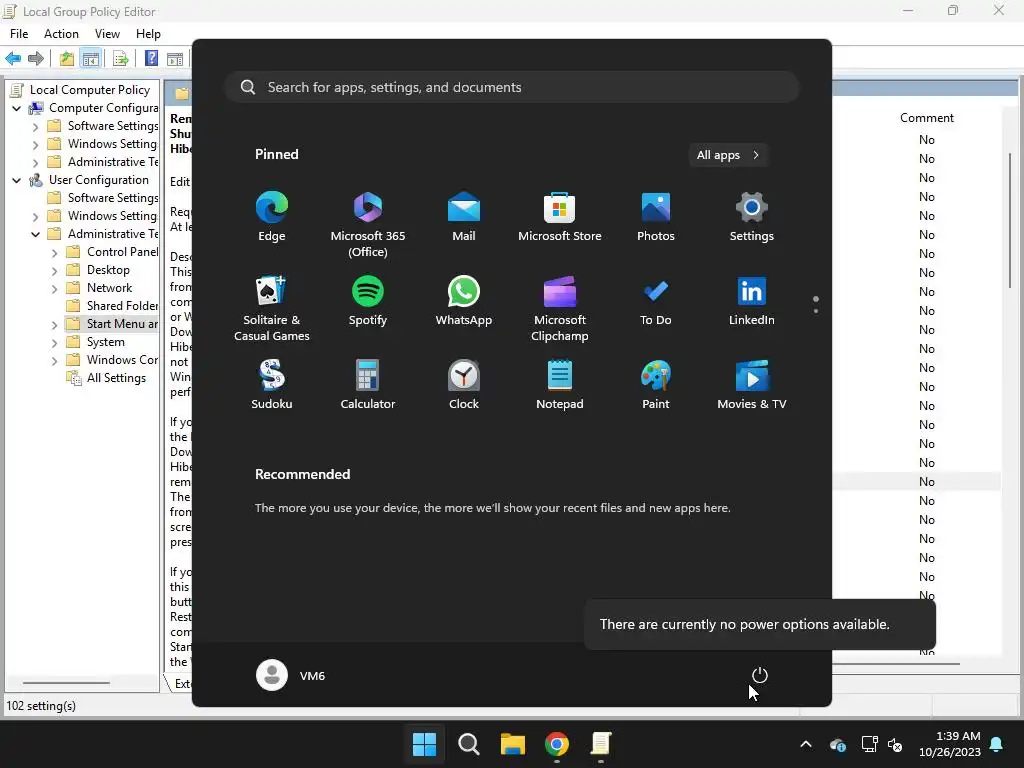This screenshot has width=1024, height=768.
Task: Collapse the User Configuration node
Action: click(17, 180)
